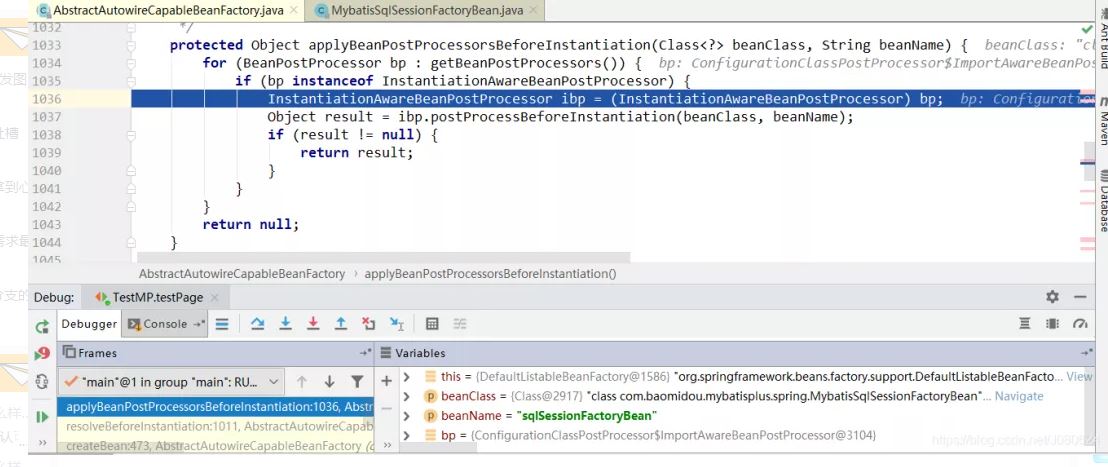Toggle the frames filter funnel icon
1108x467 pixels.
tap(357, 381)
